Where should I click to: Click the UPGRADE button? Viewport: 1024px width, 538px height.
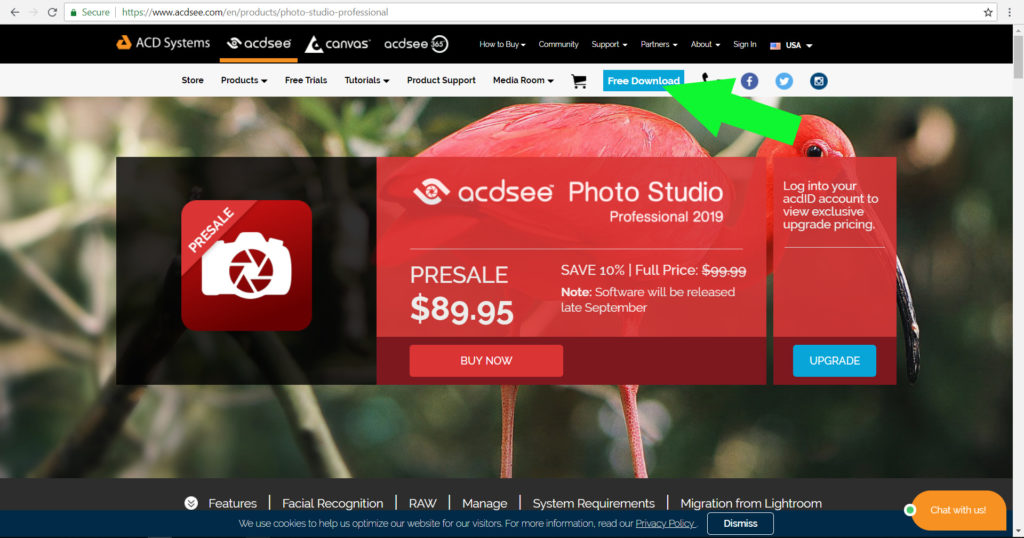834,360
